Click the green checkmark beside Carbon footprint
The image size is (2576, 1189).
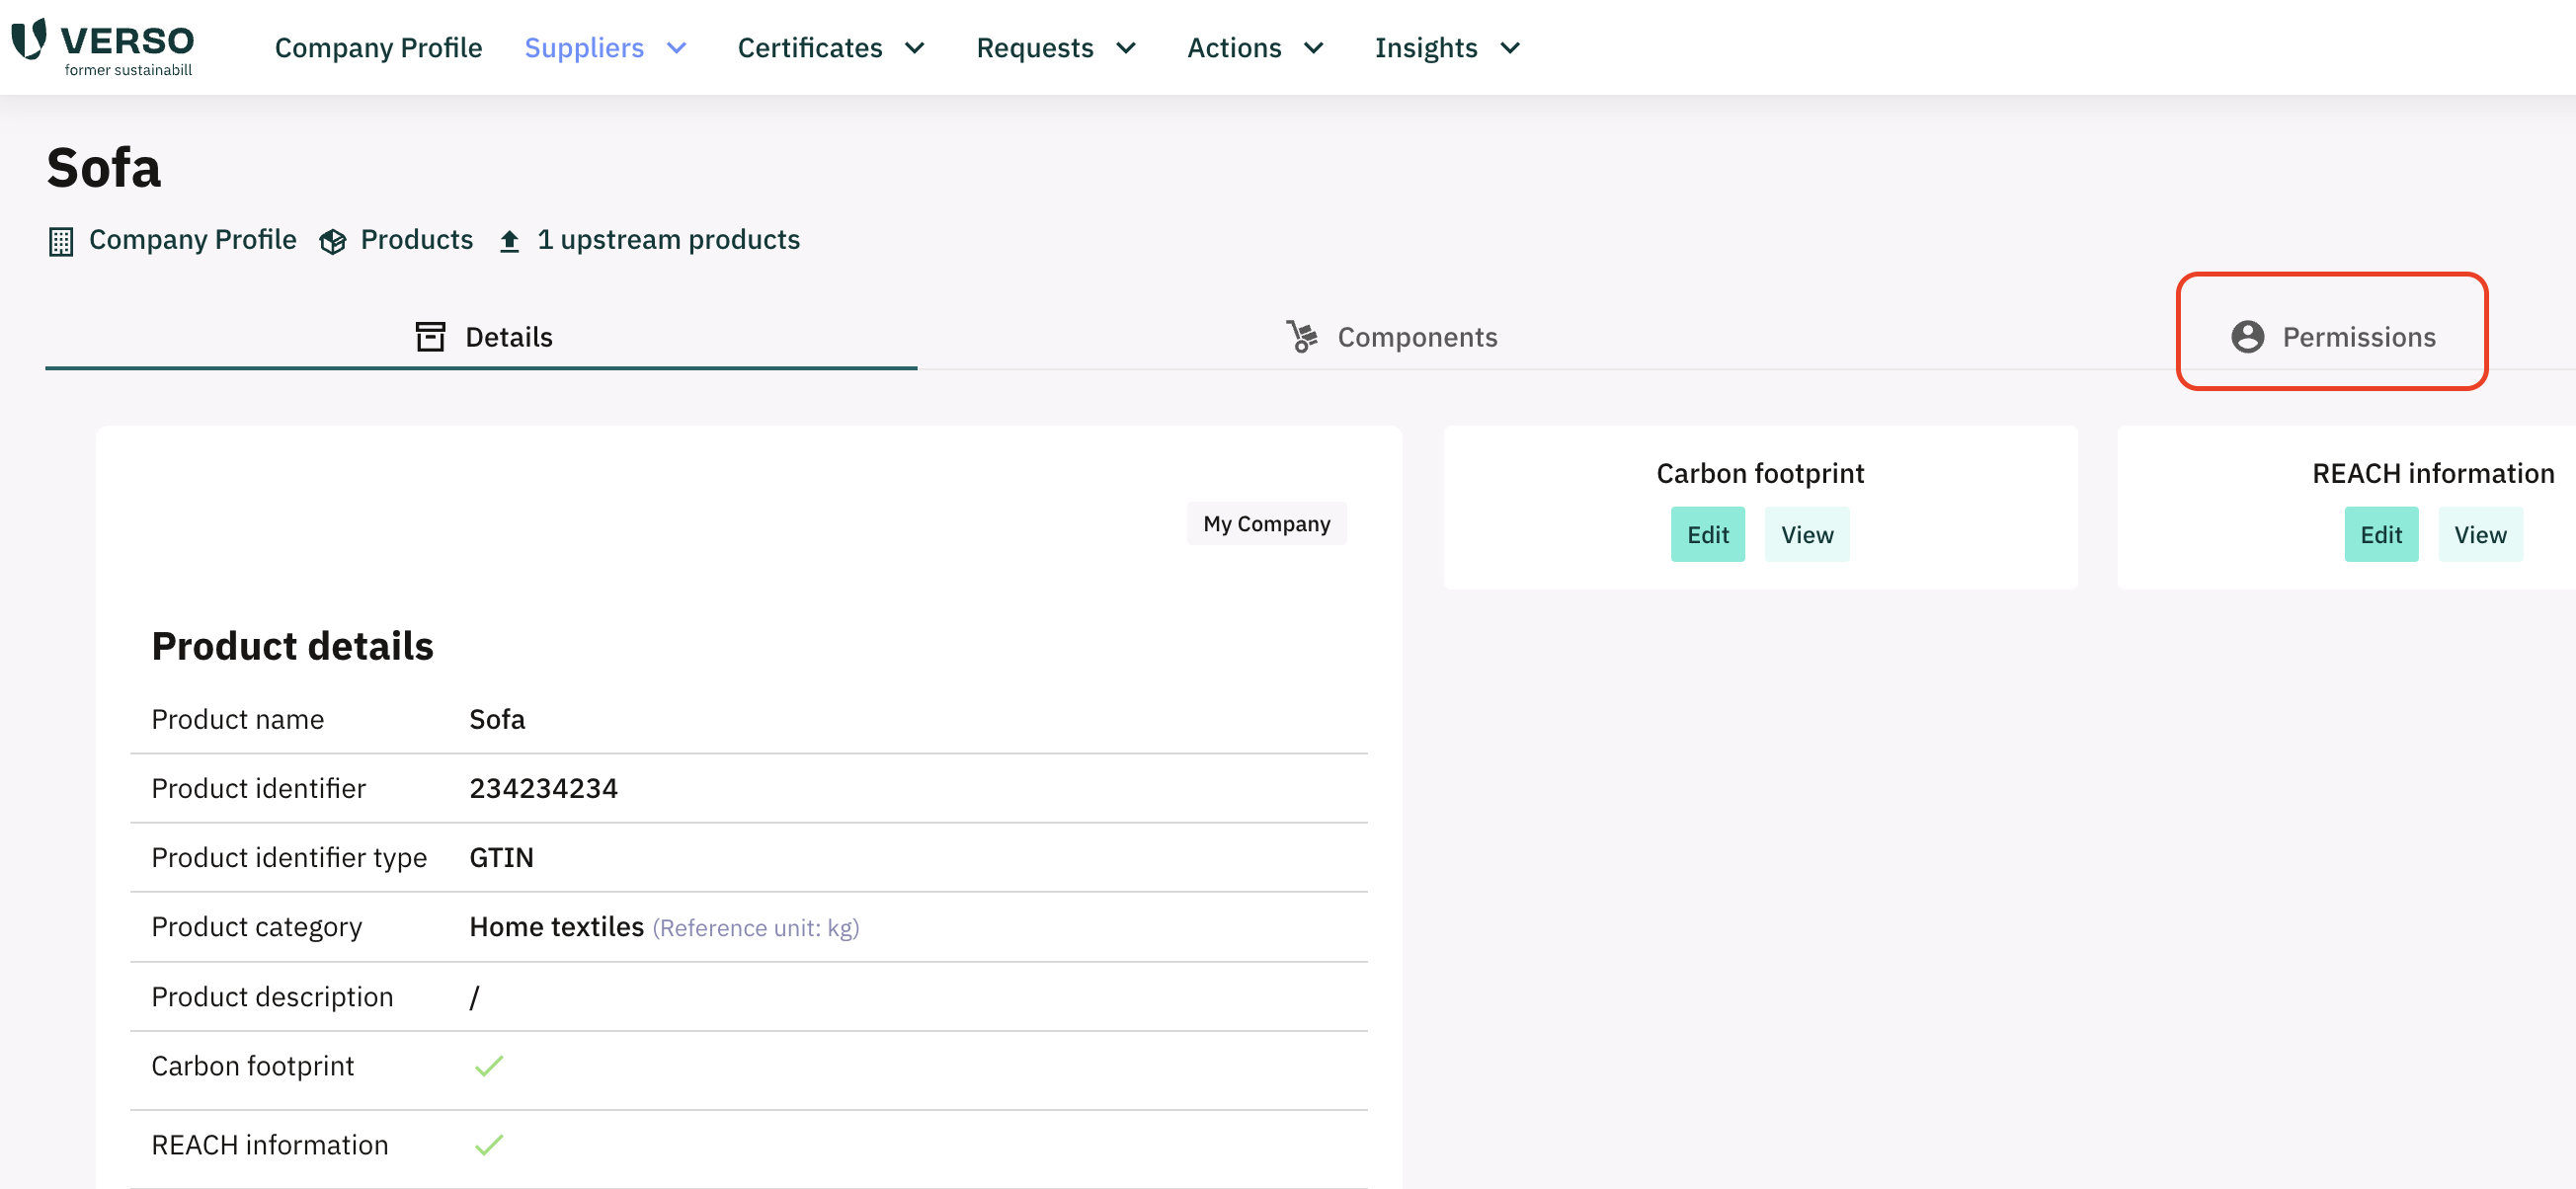(490, 1066)
